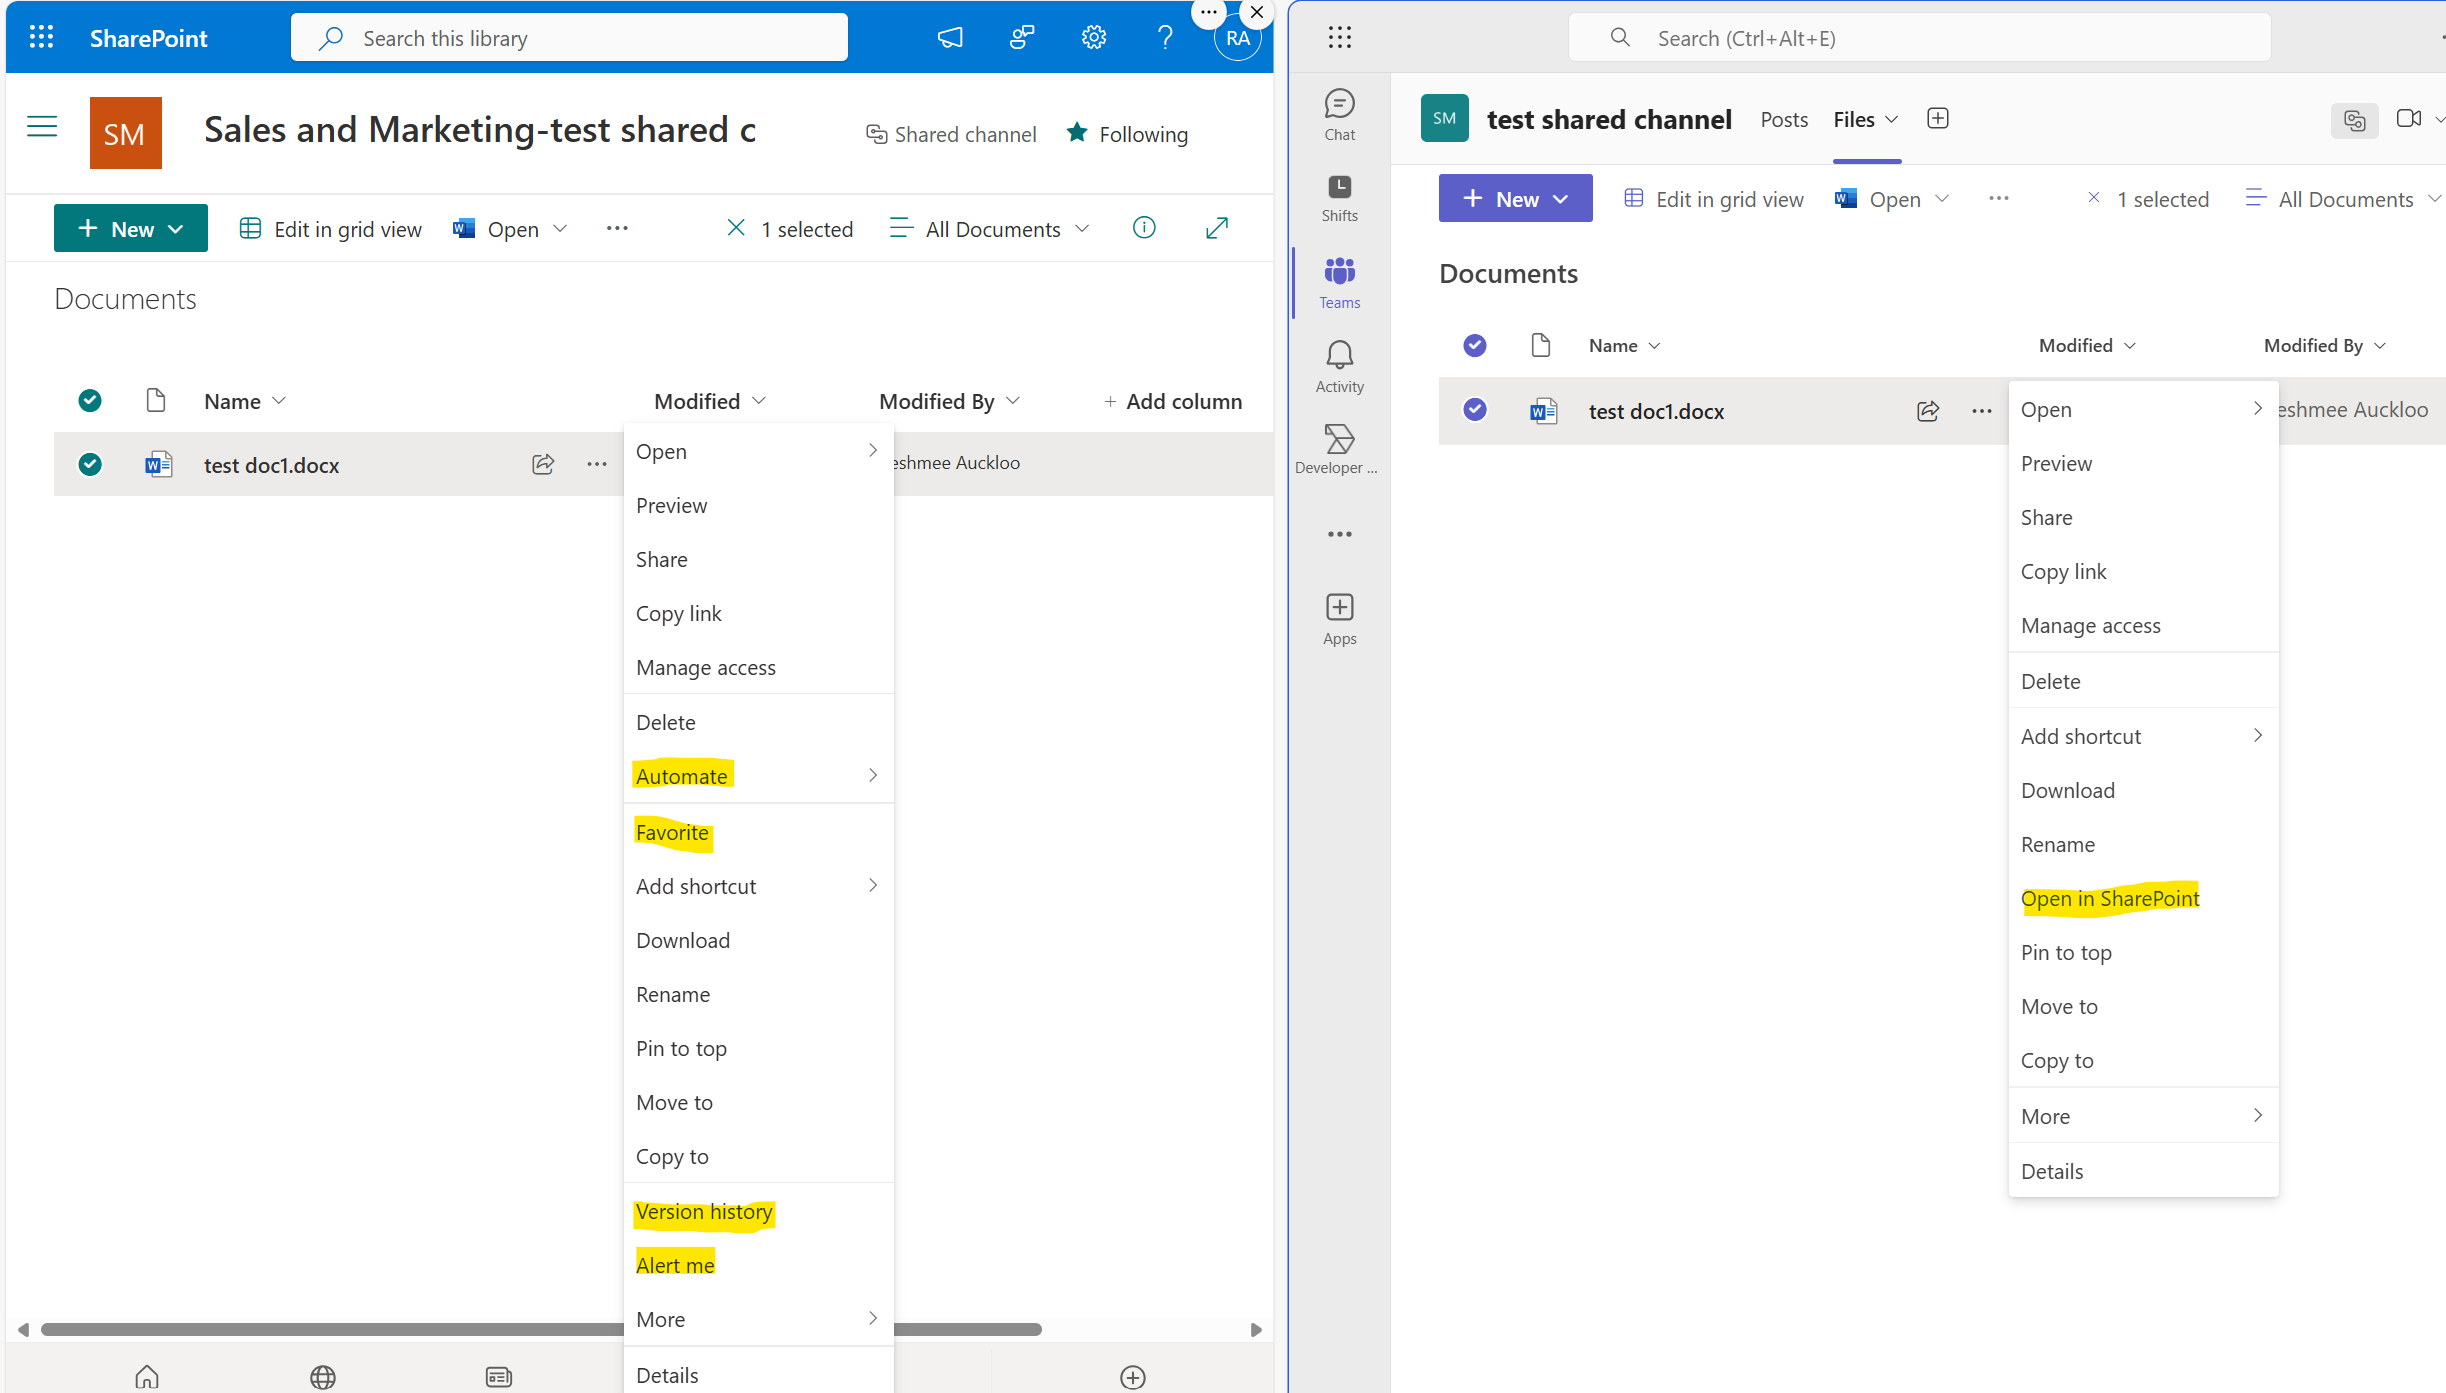The image size is (2446, 1393).
Task: Open the Teams app launcher grid
Action: pyautogui.click(x=1339, y=38)
